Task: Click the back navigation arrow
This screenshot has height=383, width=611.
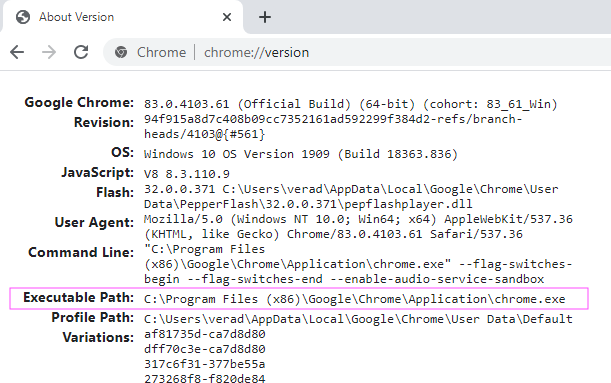Action: coord(17,52)
